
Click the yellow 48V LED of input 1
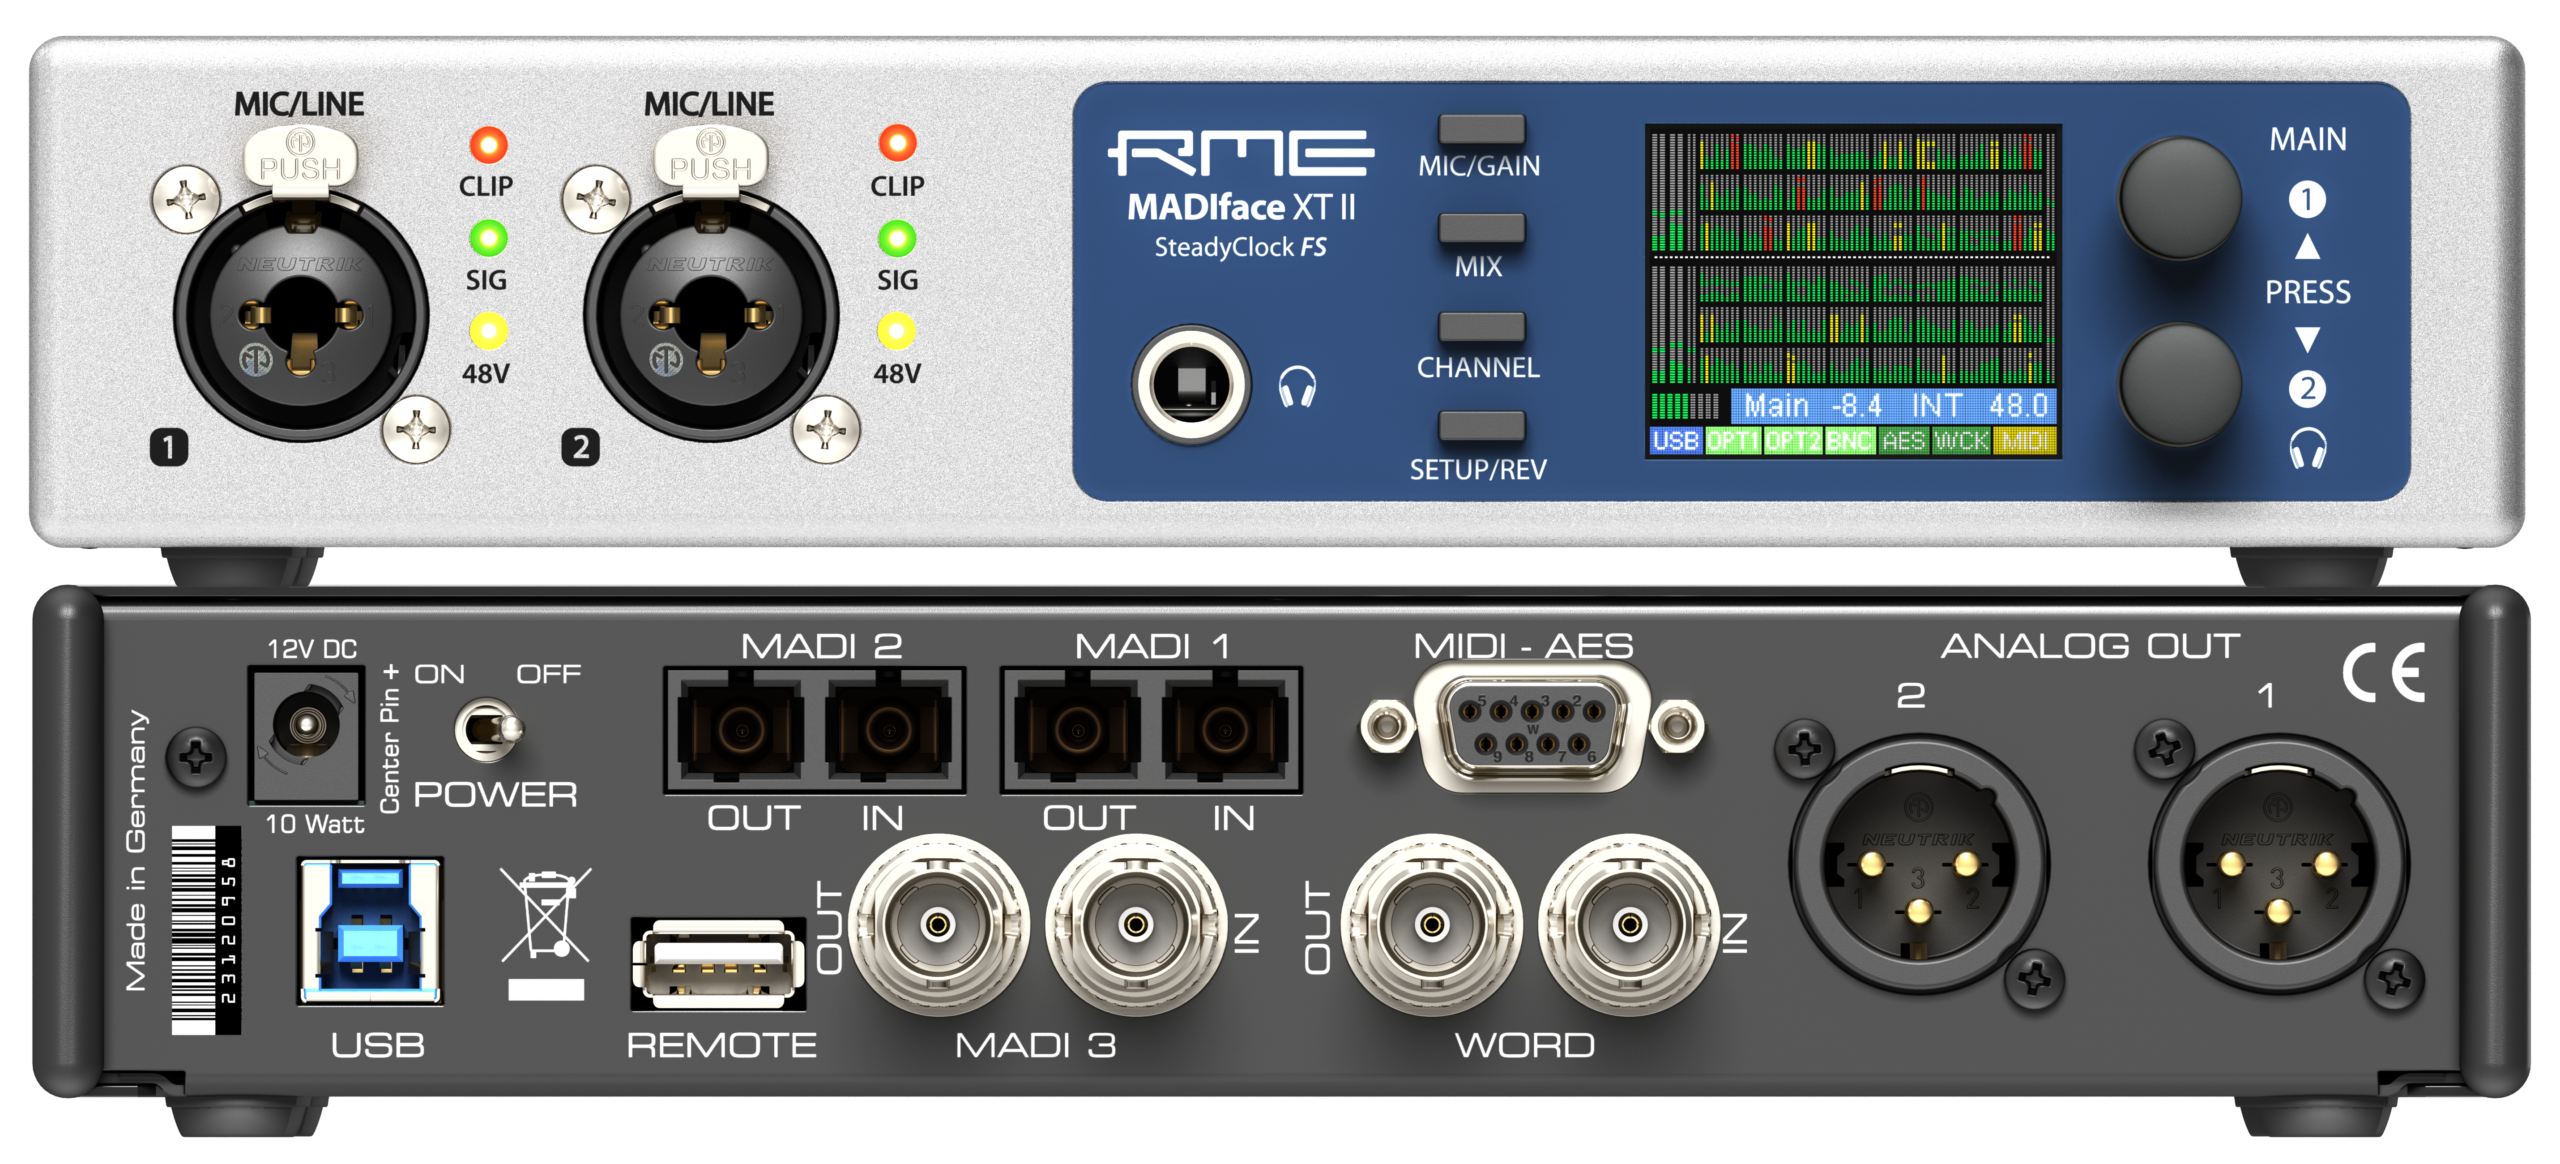(488, 330)
